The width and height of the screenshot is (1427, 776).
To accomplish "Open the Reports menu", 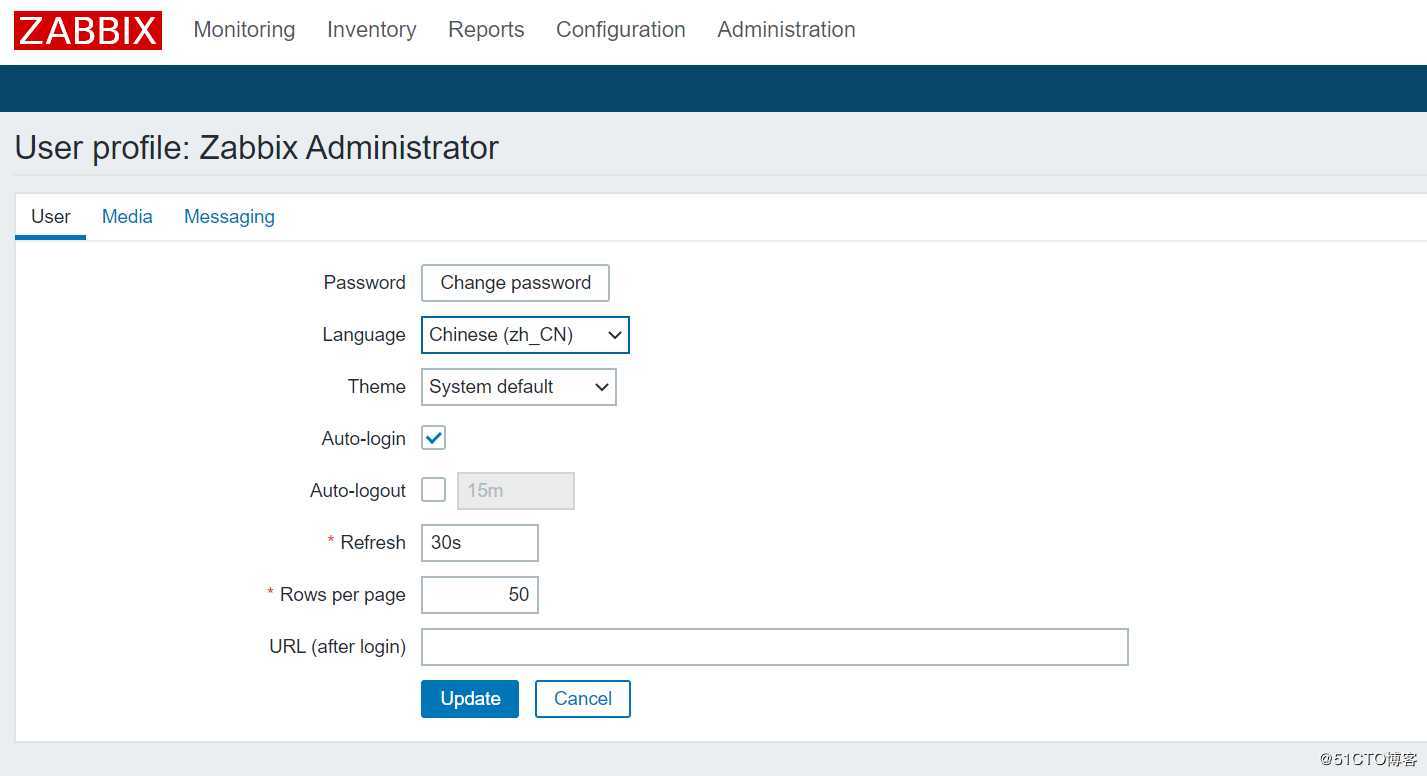I will tap(486, 30).
